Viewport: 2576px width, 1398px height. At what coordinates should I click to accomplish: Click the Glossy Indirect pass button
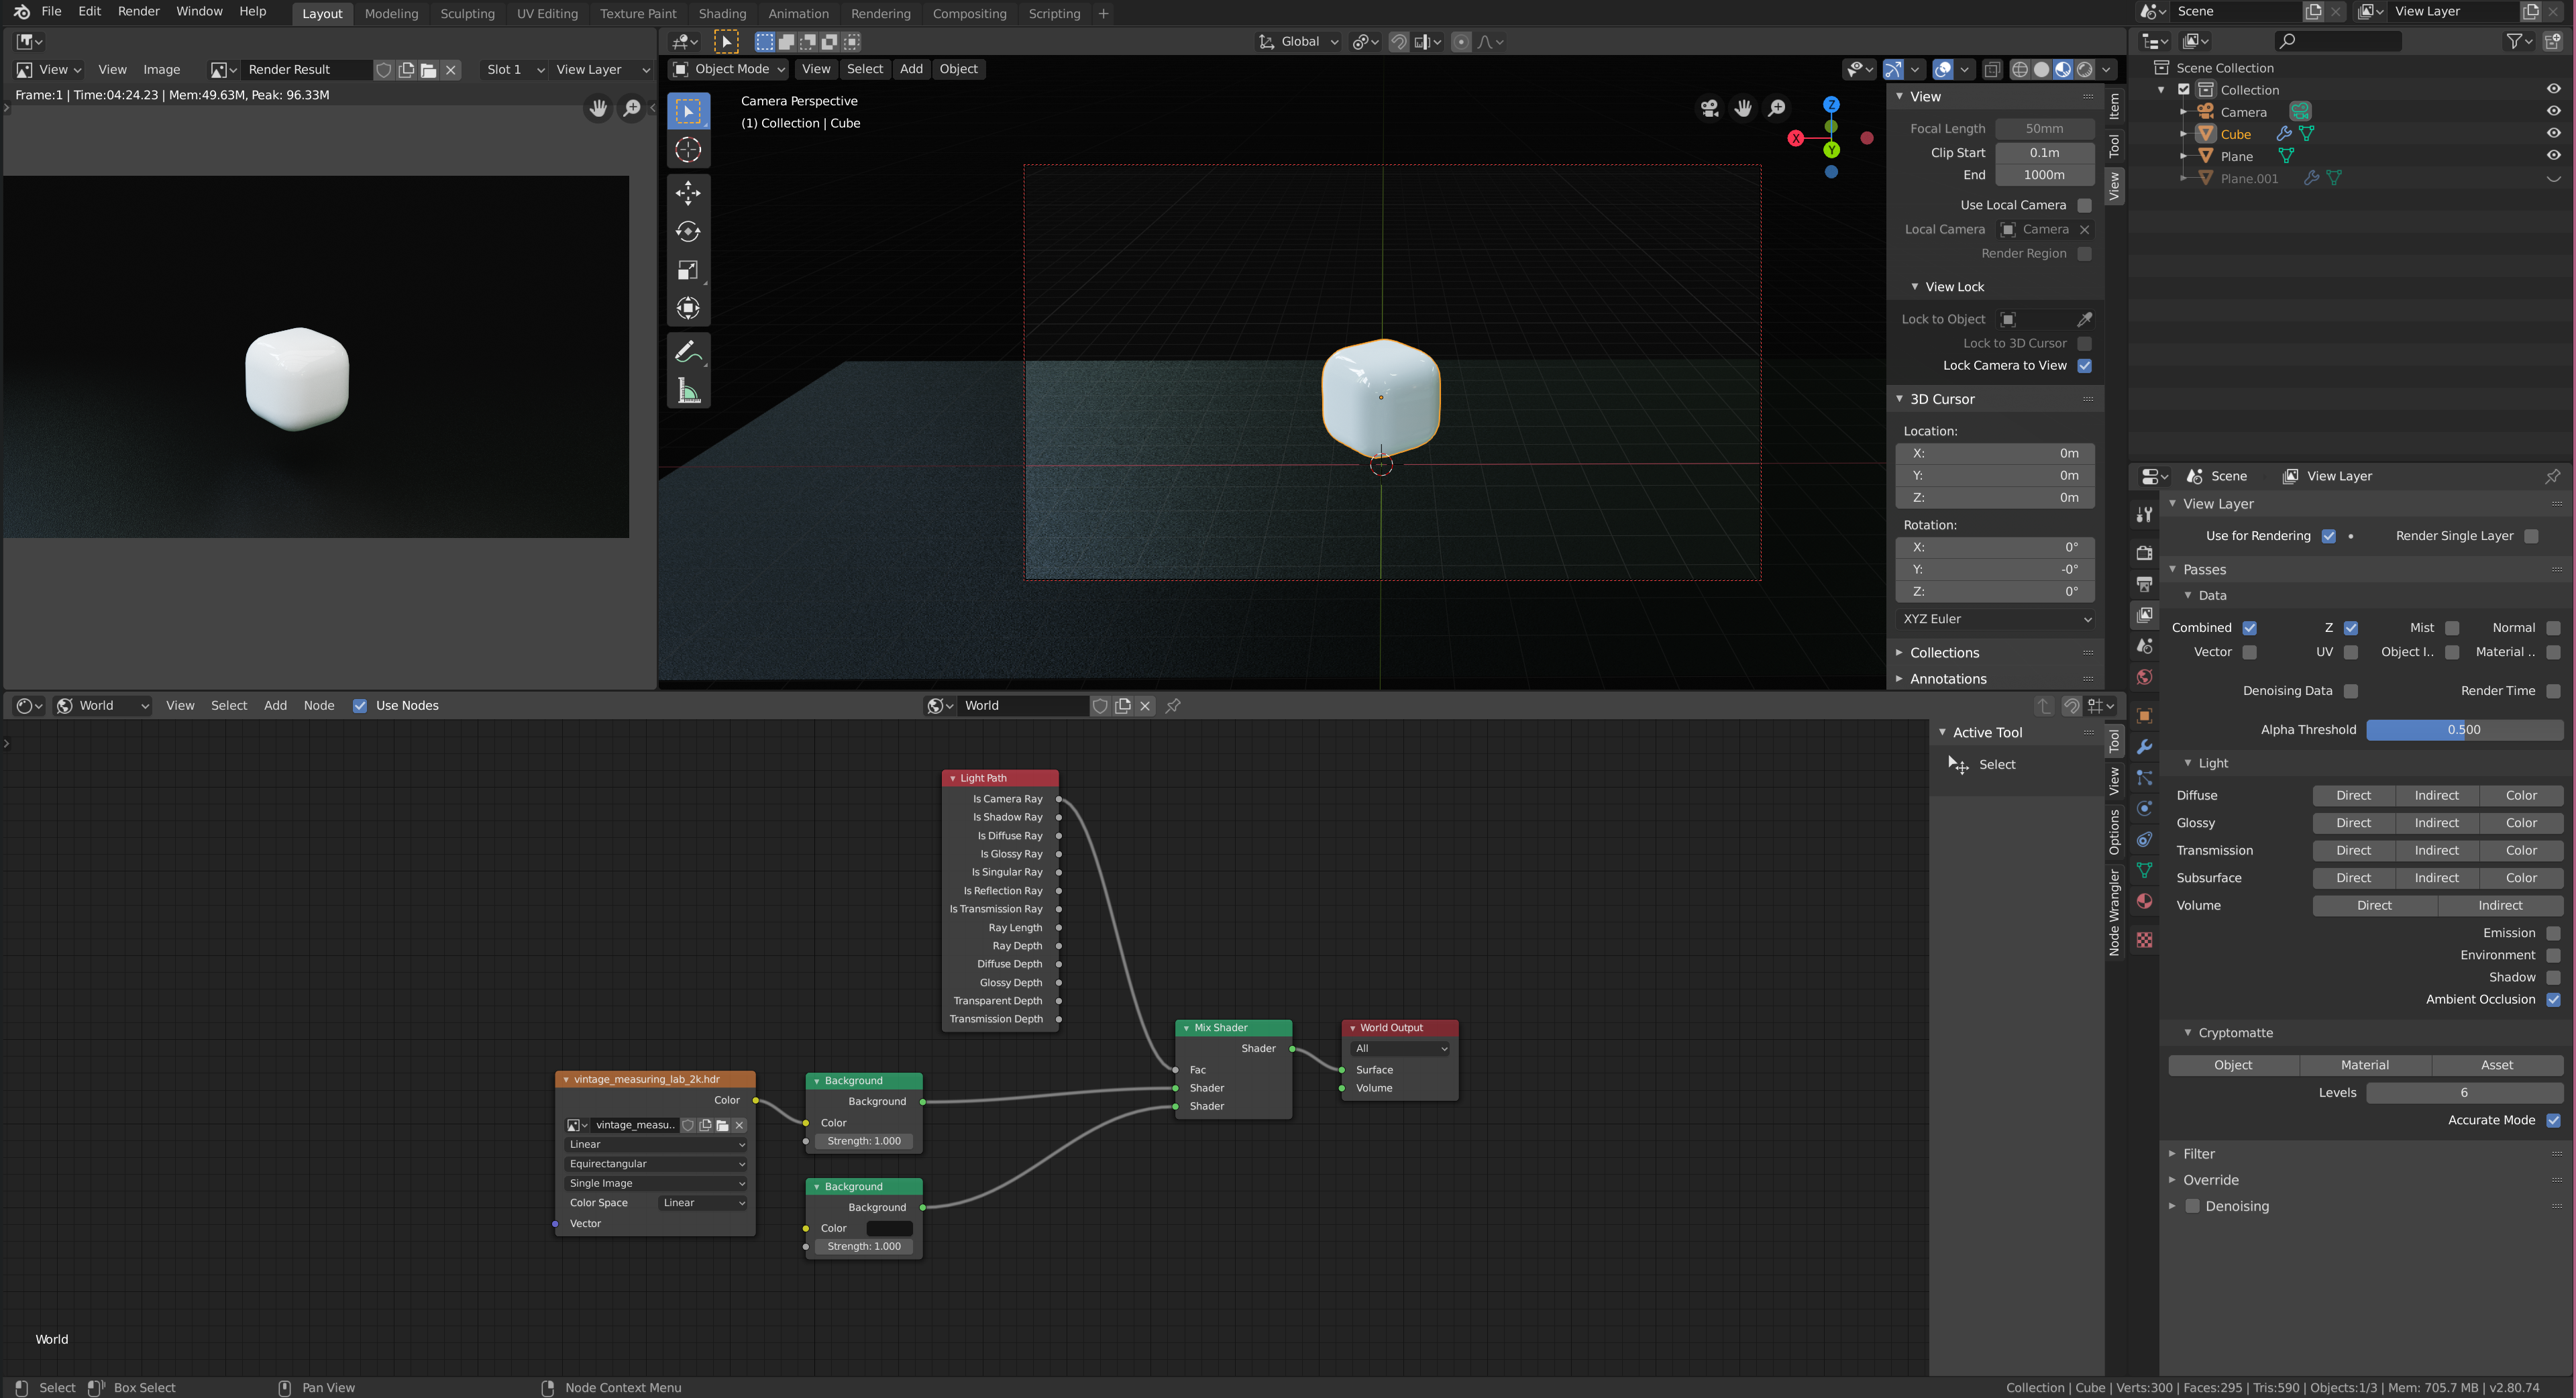(2436, 823)
